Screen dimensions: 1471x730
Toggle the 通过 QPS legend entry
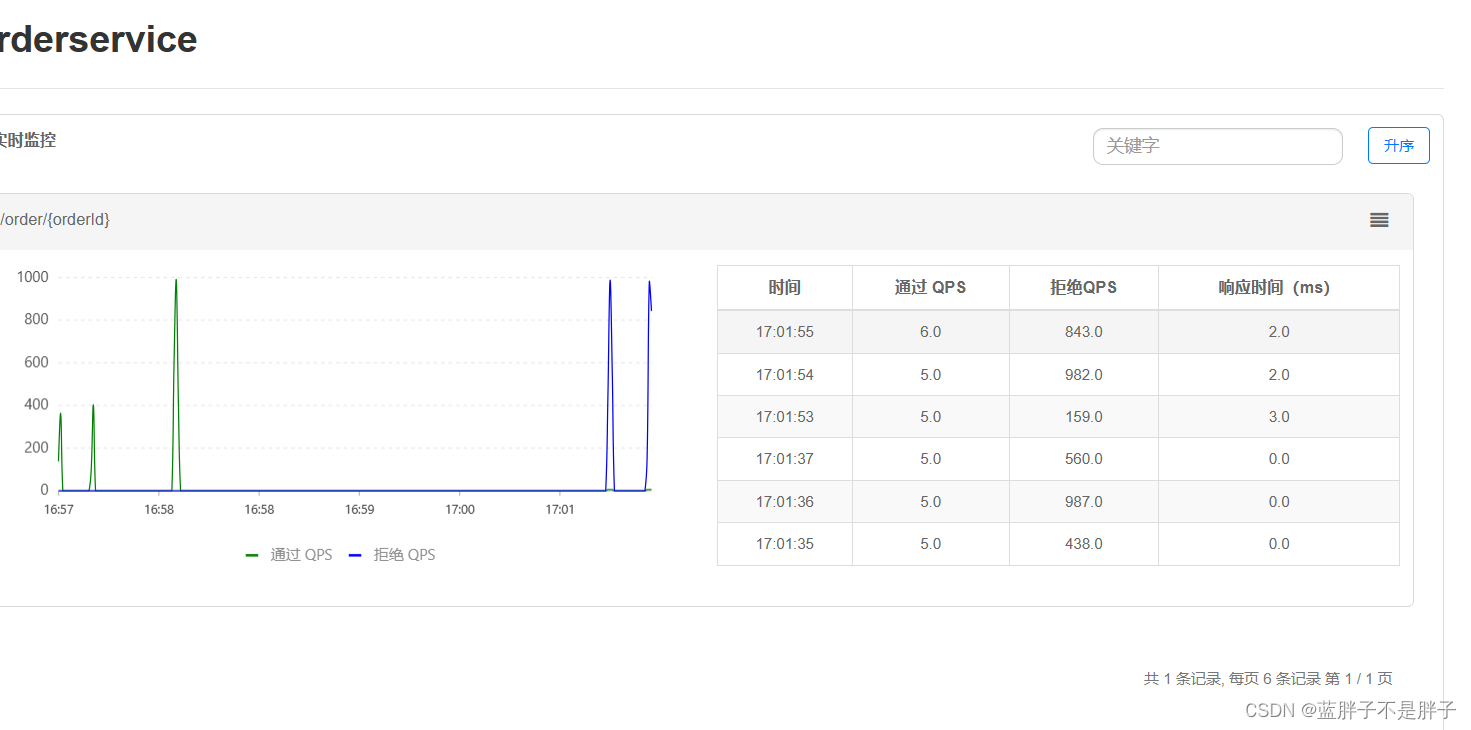pyautogui.click(x=289, y=555)
